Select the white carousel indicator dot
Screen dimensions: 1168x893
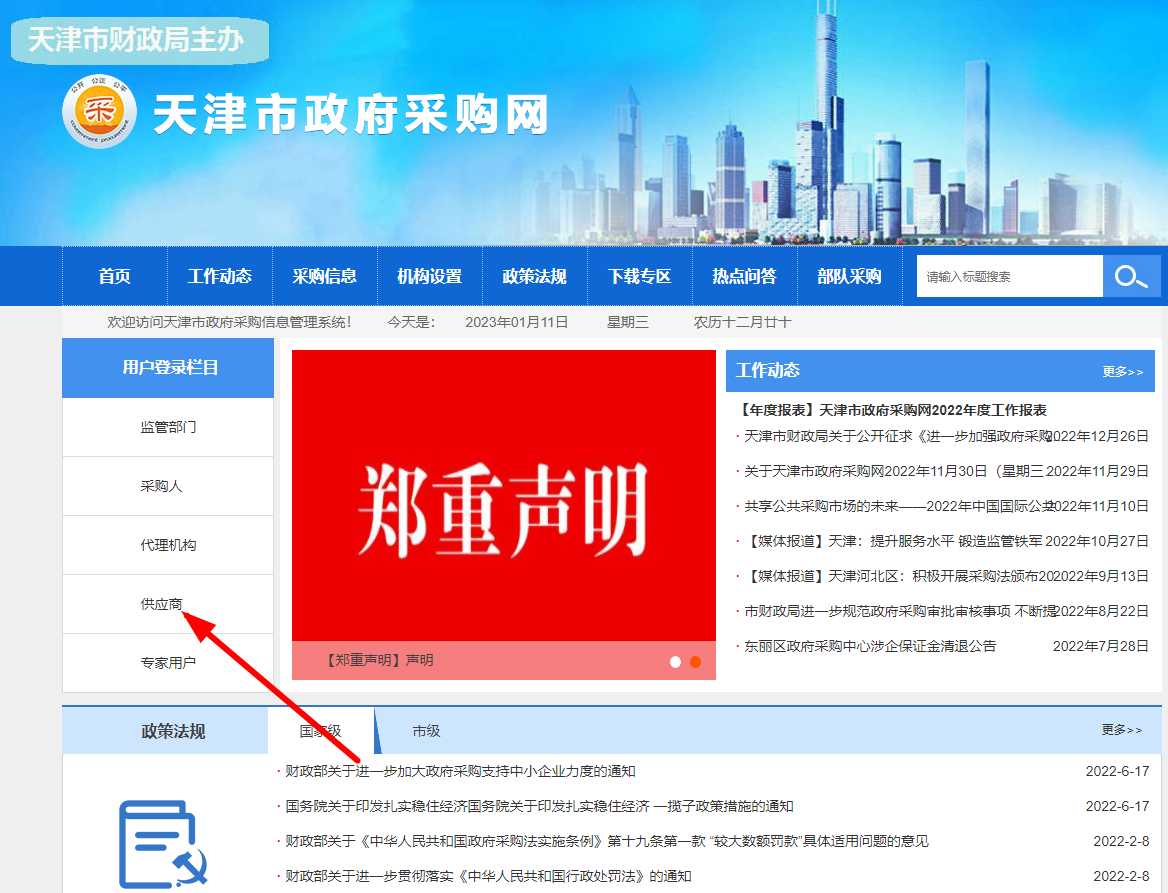coord(676,662)
